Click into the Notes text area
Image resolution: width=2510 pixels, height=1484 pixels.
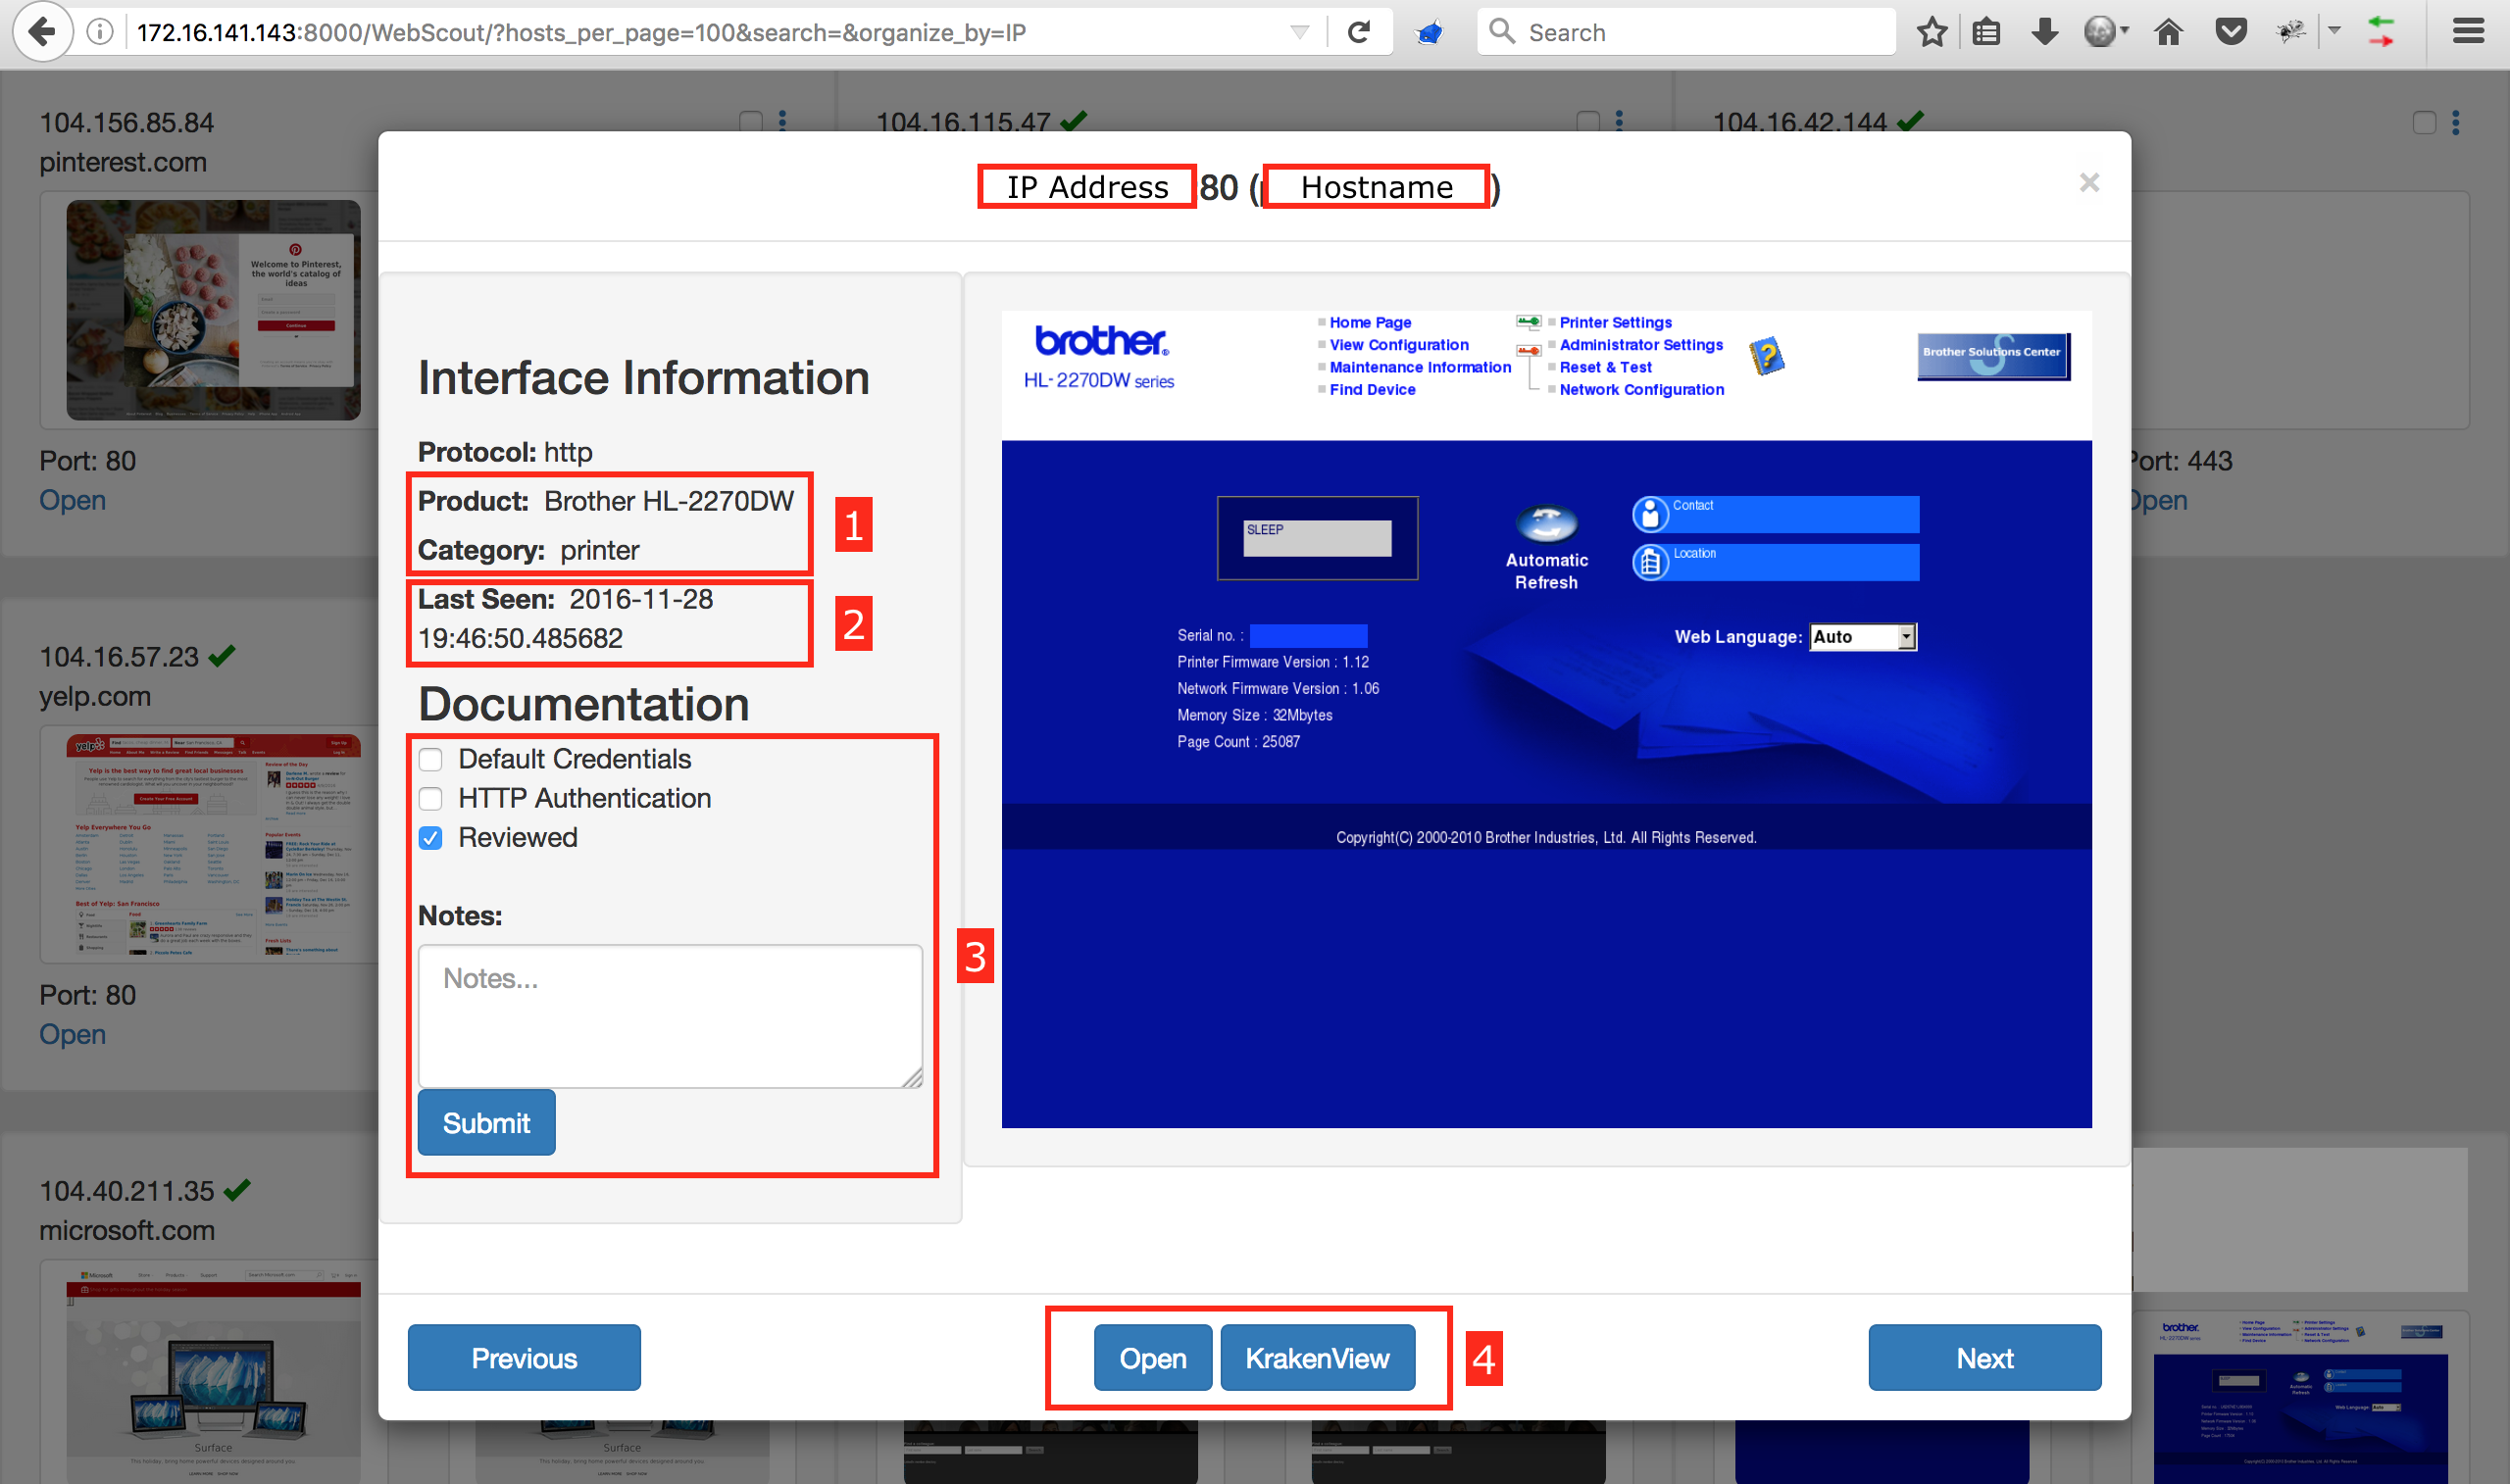(x=669, y=1014)
